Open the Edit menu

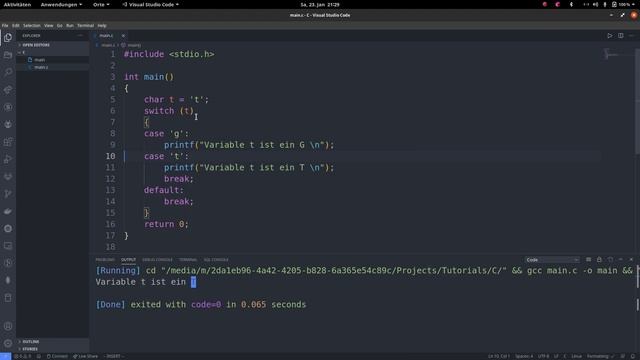[16, 25]
